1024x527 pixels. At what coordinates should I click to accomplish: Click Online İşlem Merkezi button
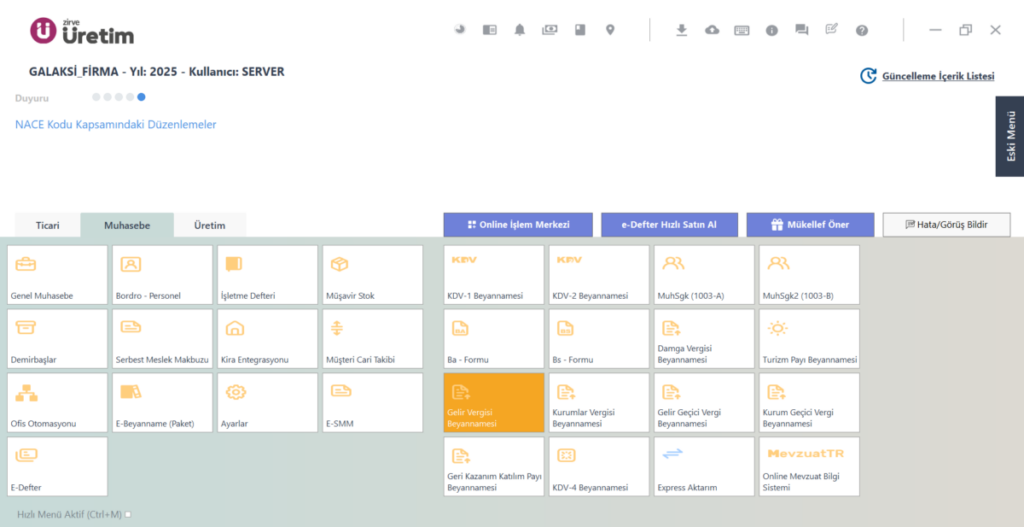pyautogui.click(x=518, y=225)
